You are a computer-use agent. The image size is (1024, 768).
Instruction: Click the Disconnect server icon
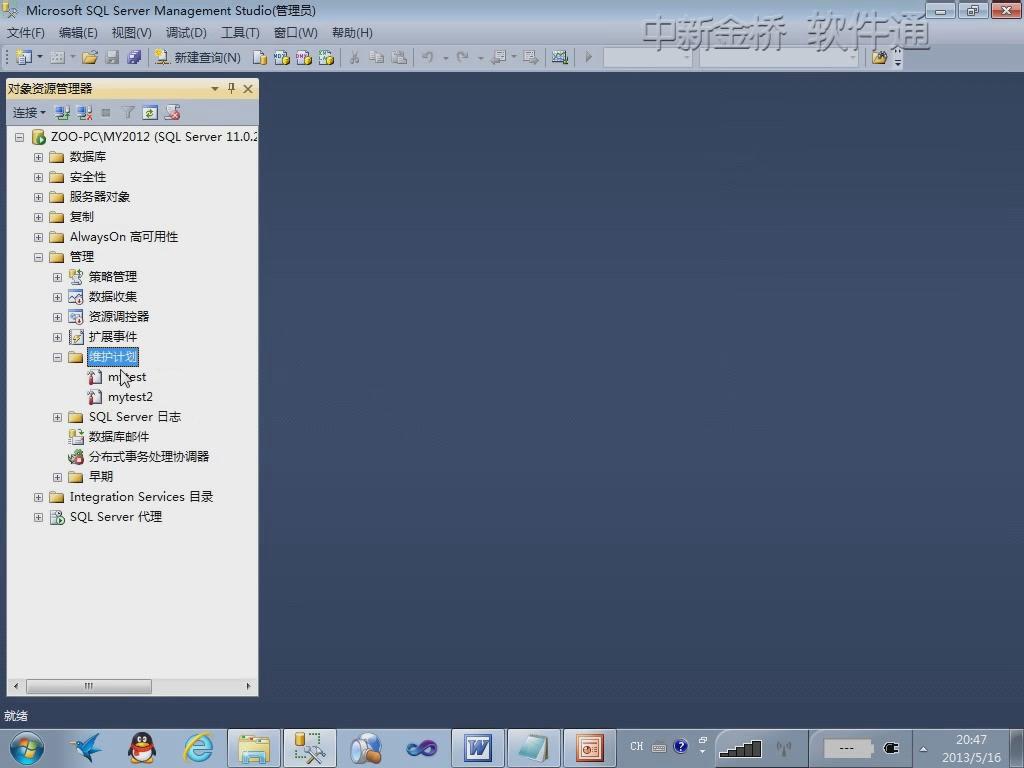pos(84,113)
